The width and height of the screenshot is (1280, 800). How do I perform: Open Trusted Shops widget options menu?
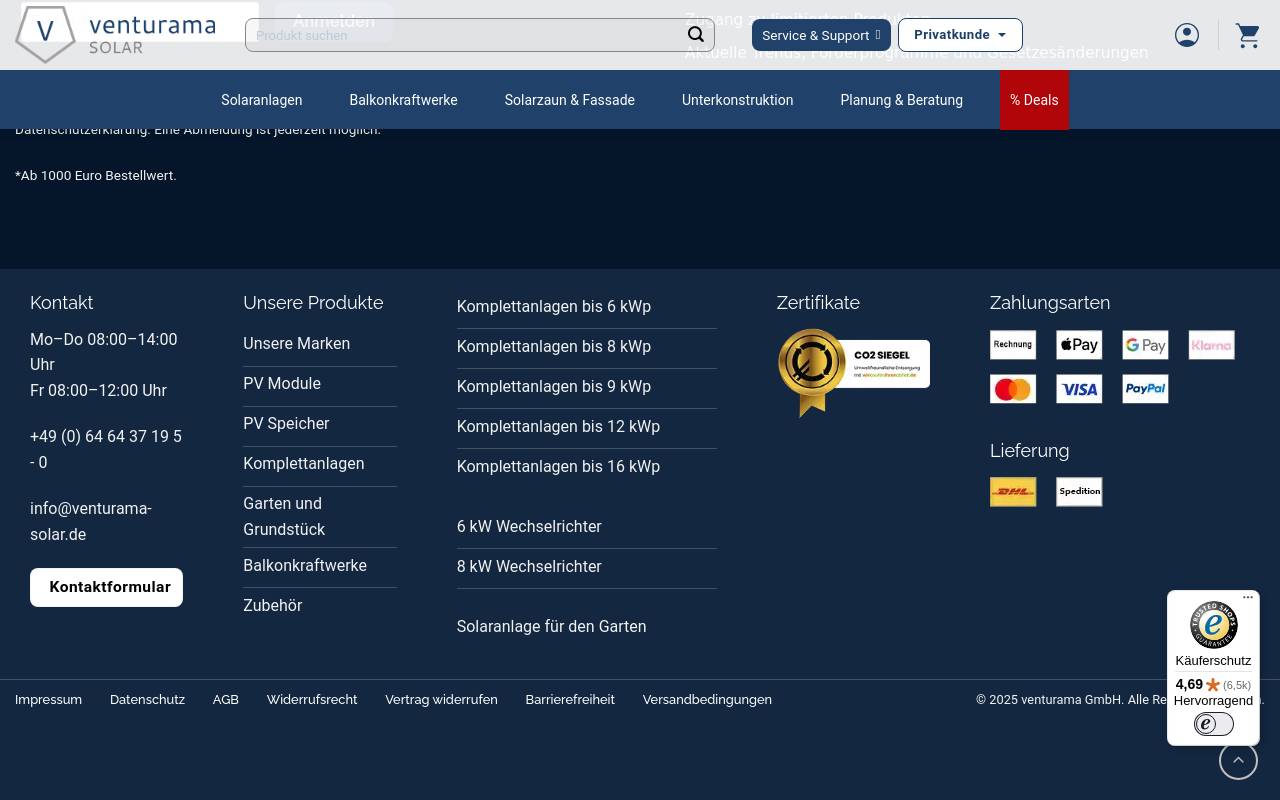point(1248,598)
